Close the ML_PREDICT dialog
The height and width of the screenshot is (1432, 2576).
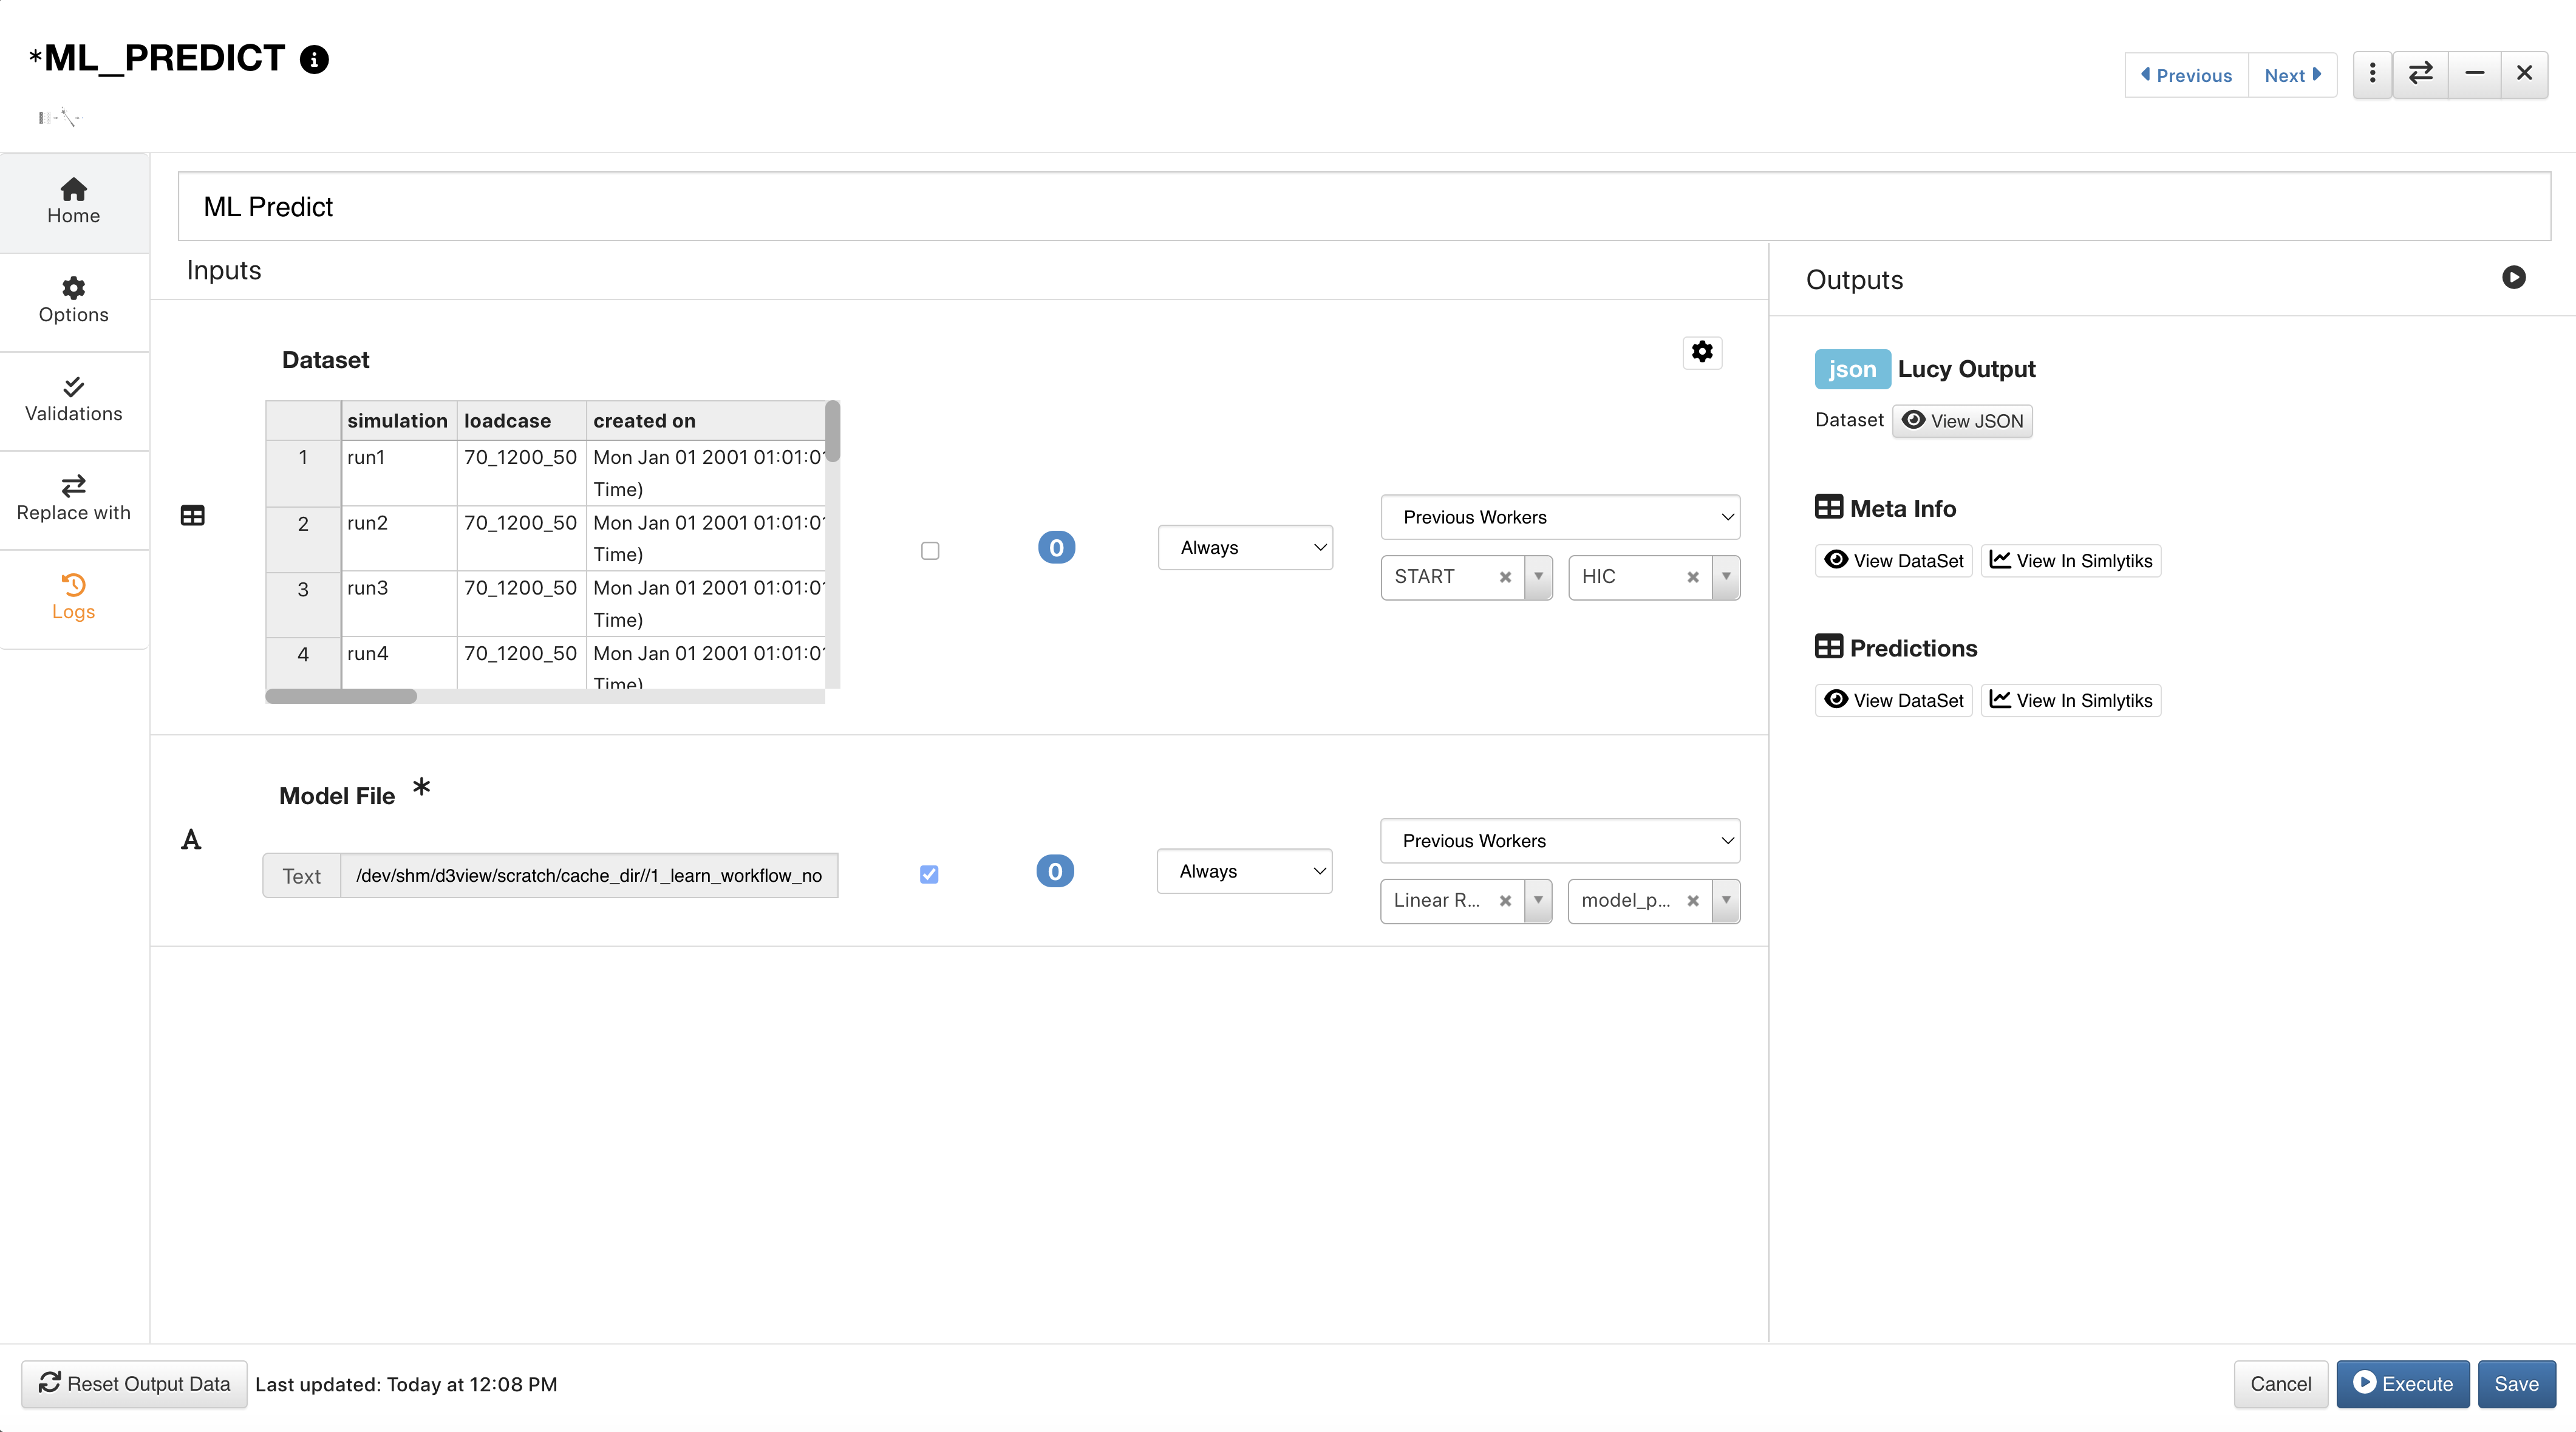[2524, 74]
